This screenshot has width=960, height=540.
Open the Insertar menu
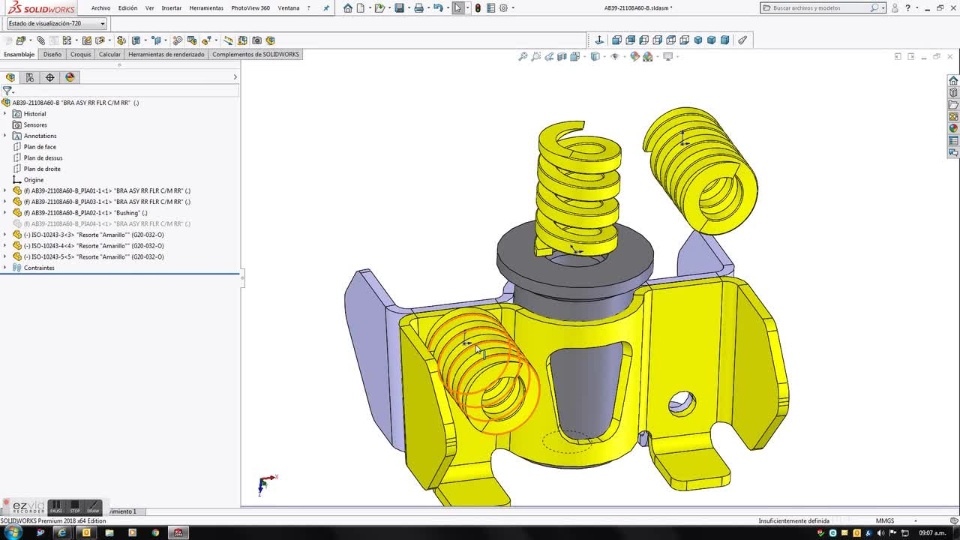tap(172, 8)
